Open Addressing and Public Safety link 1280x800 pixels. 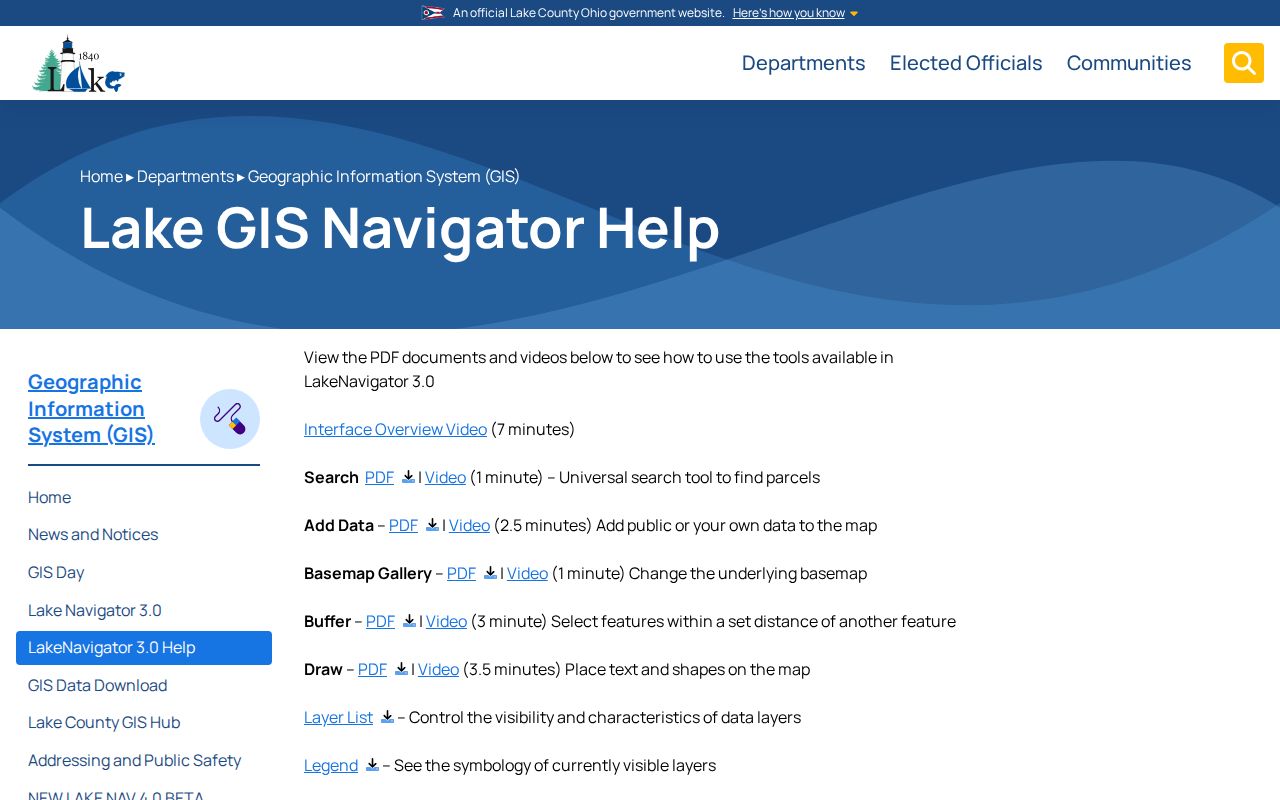point(134,761)
